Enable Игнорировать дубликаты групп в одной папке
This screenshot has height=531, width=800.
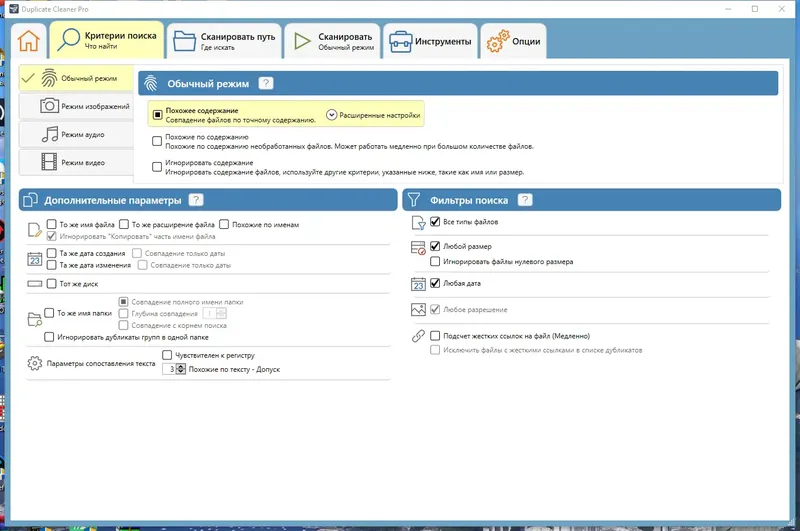pos(49,337)
